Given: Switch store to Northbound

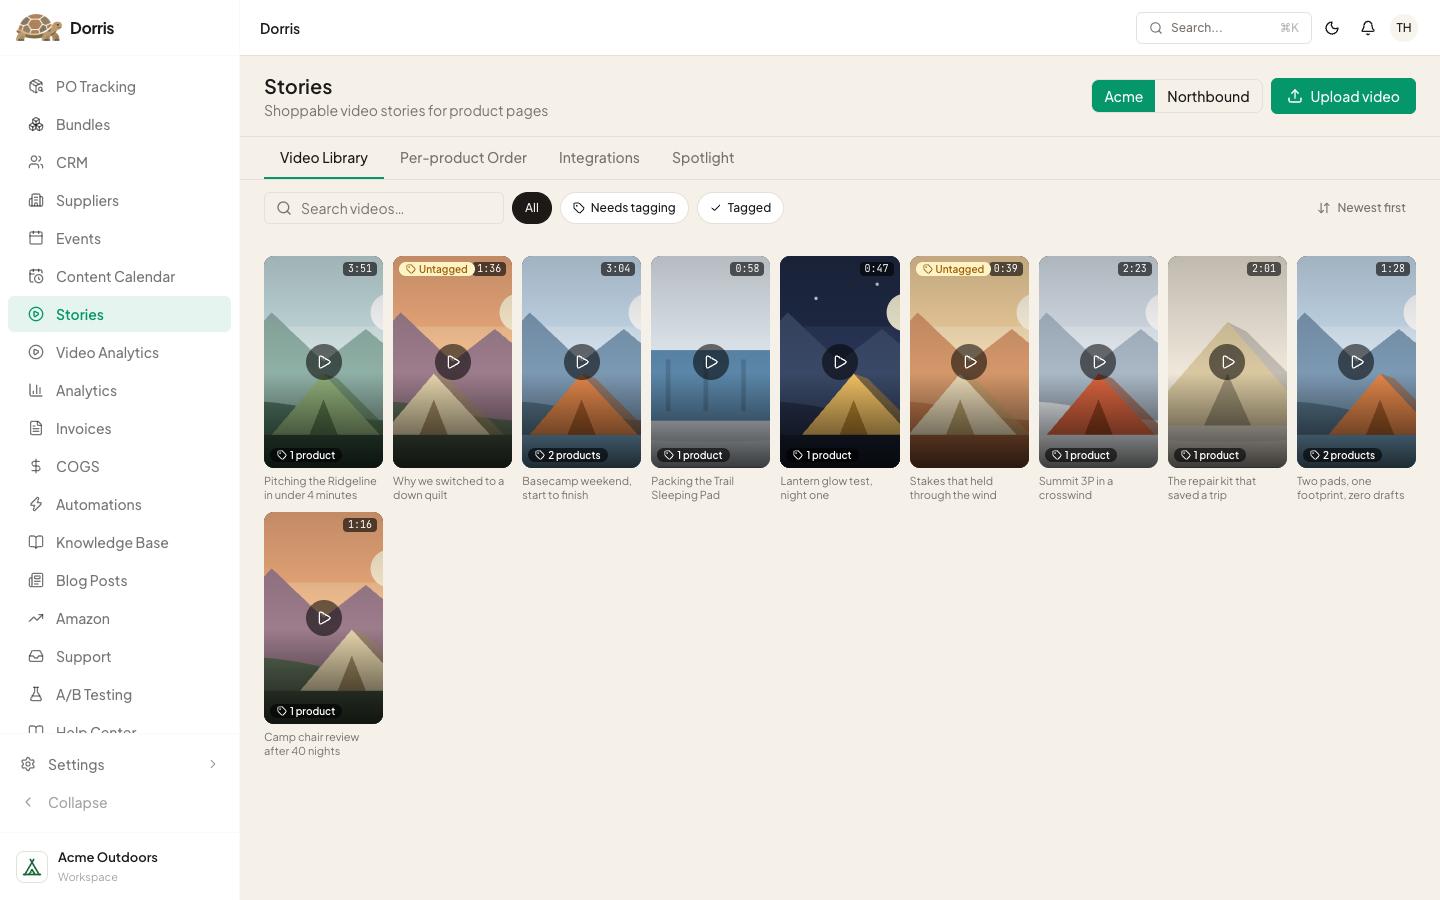Looking at the screenshot, I should 1208,96.
